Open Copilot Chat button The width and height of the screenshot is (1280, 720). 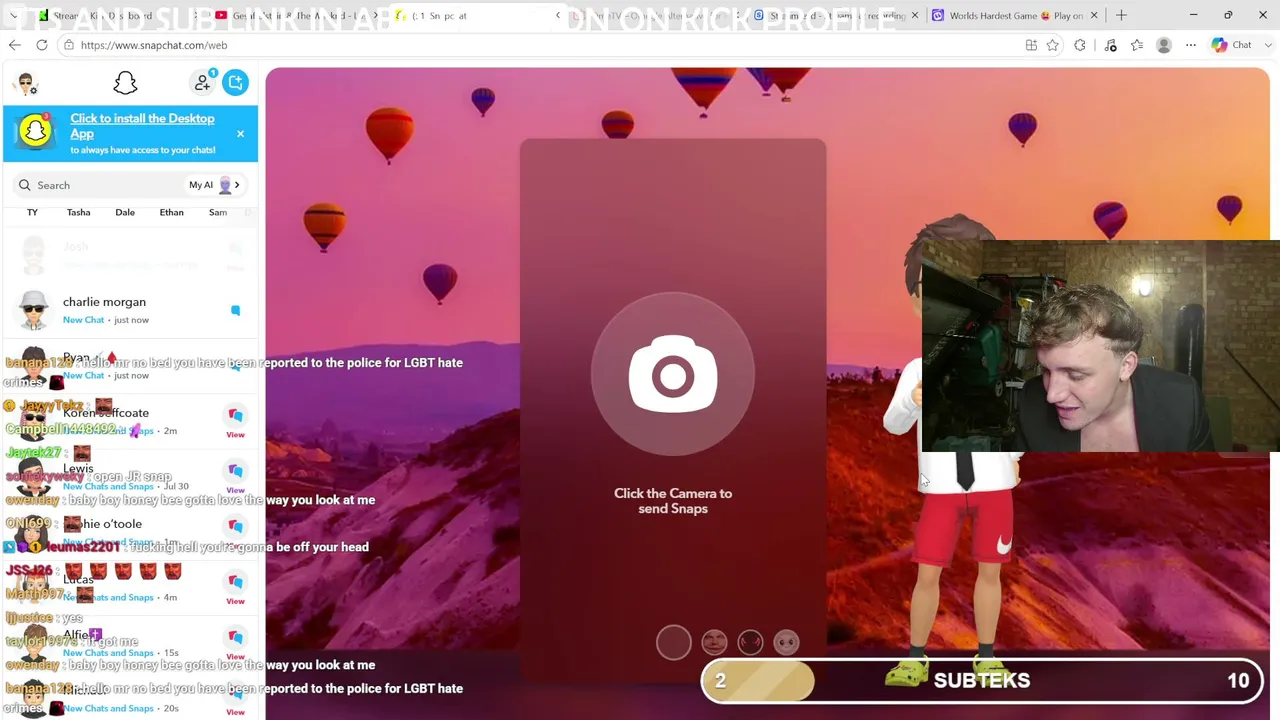click(1232, 45)
